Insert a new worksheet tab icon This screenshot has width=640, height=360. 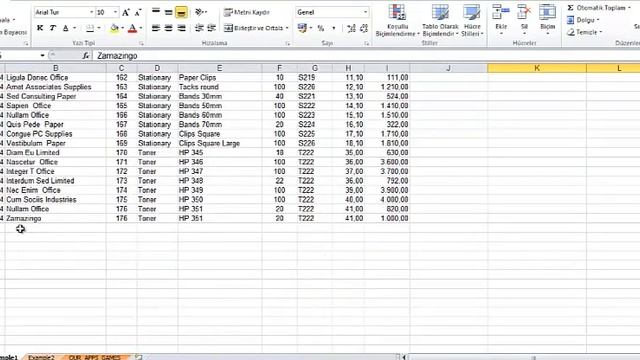tap(138, 358)
